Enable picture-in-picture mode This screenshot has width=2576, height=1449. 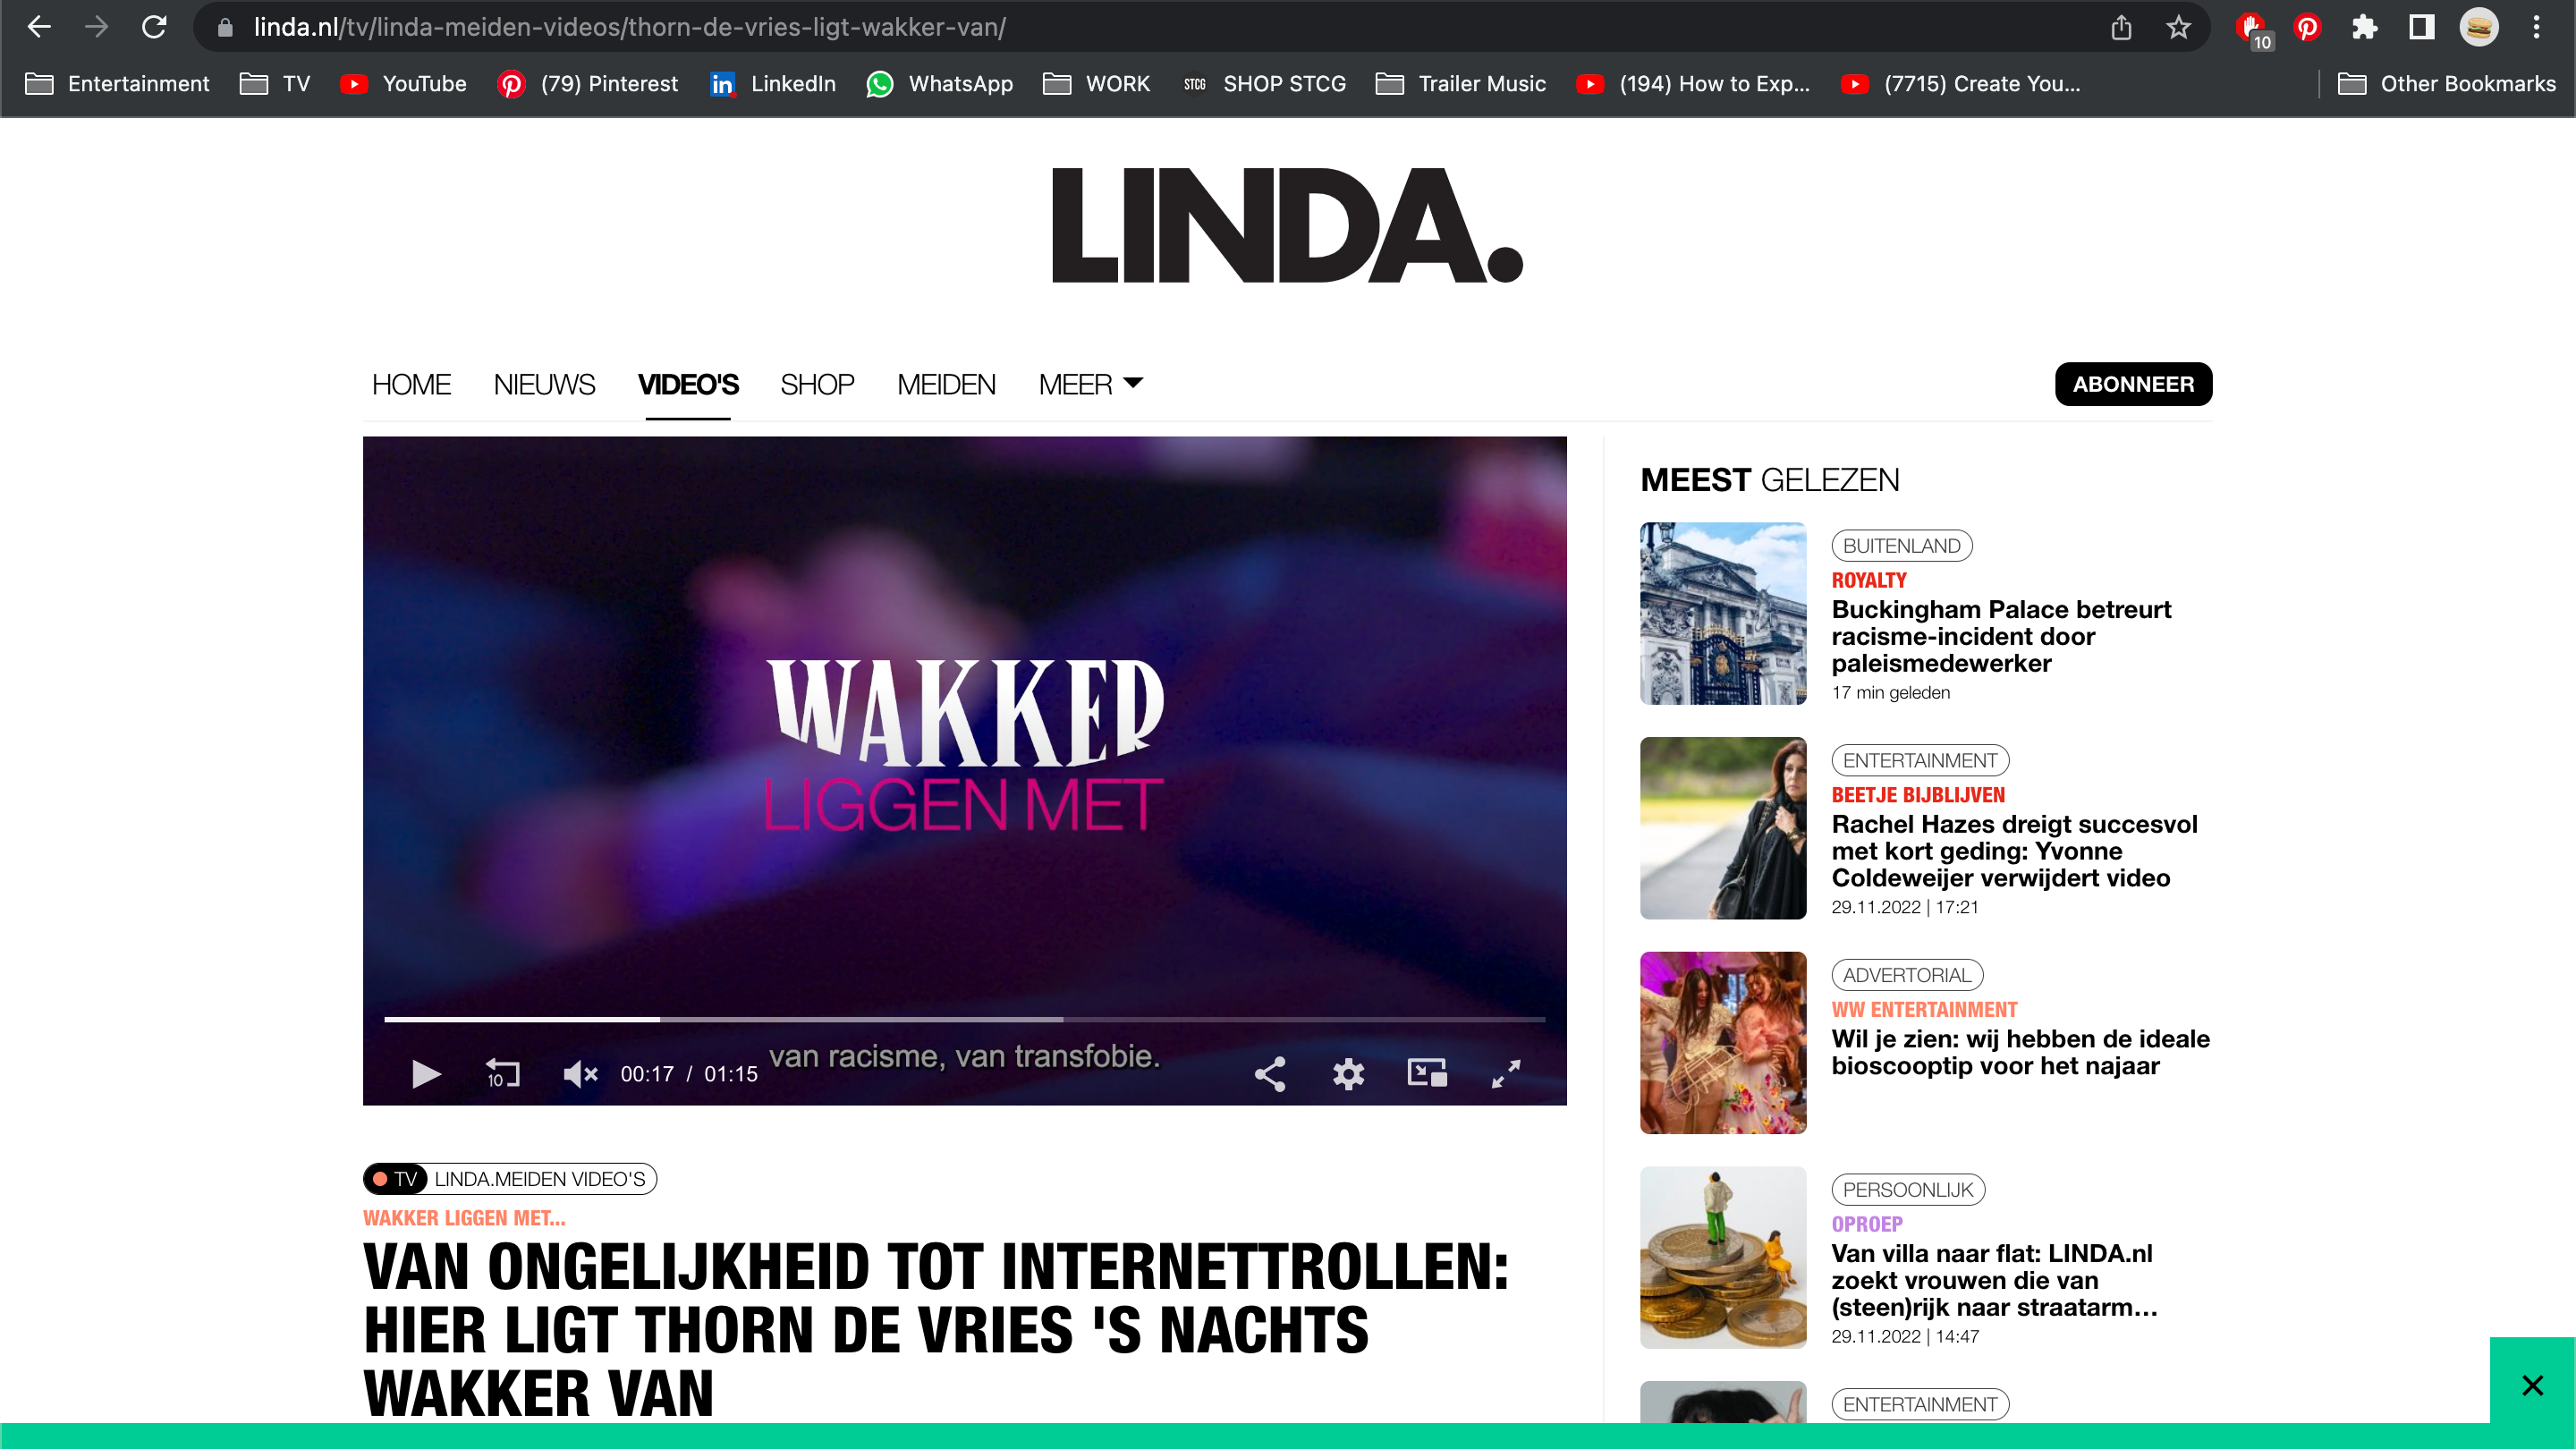click(x=1427, y=1073)
